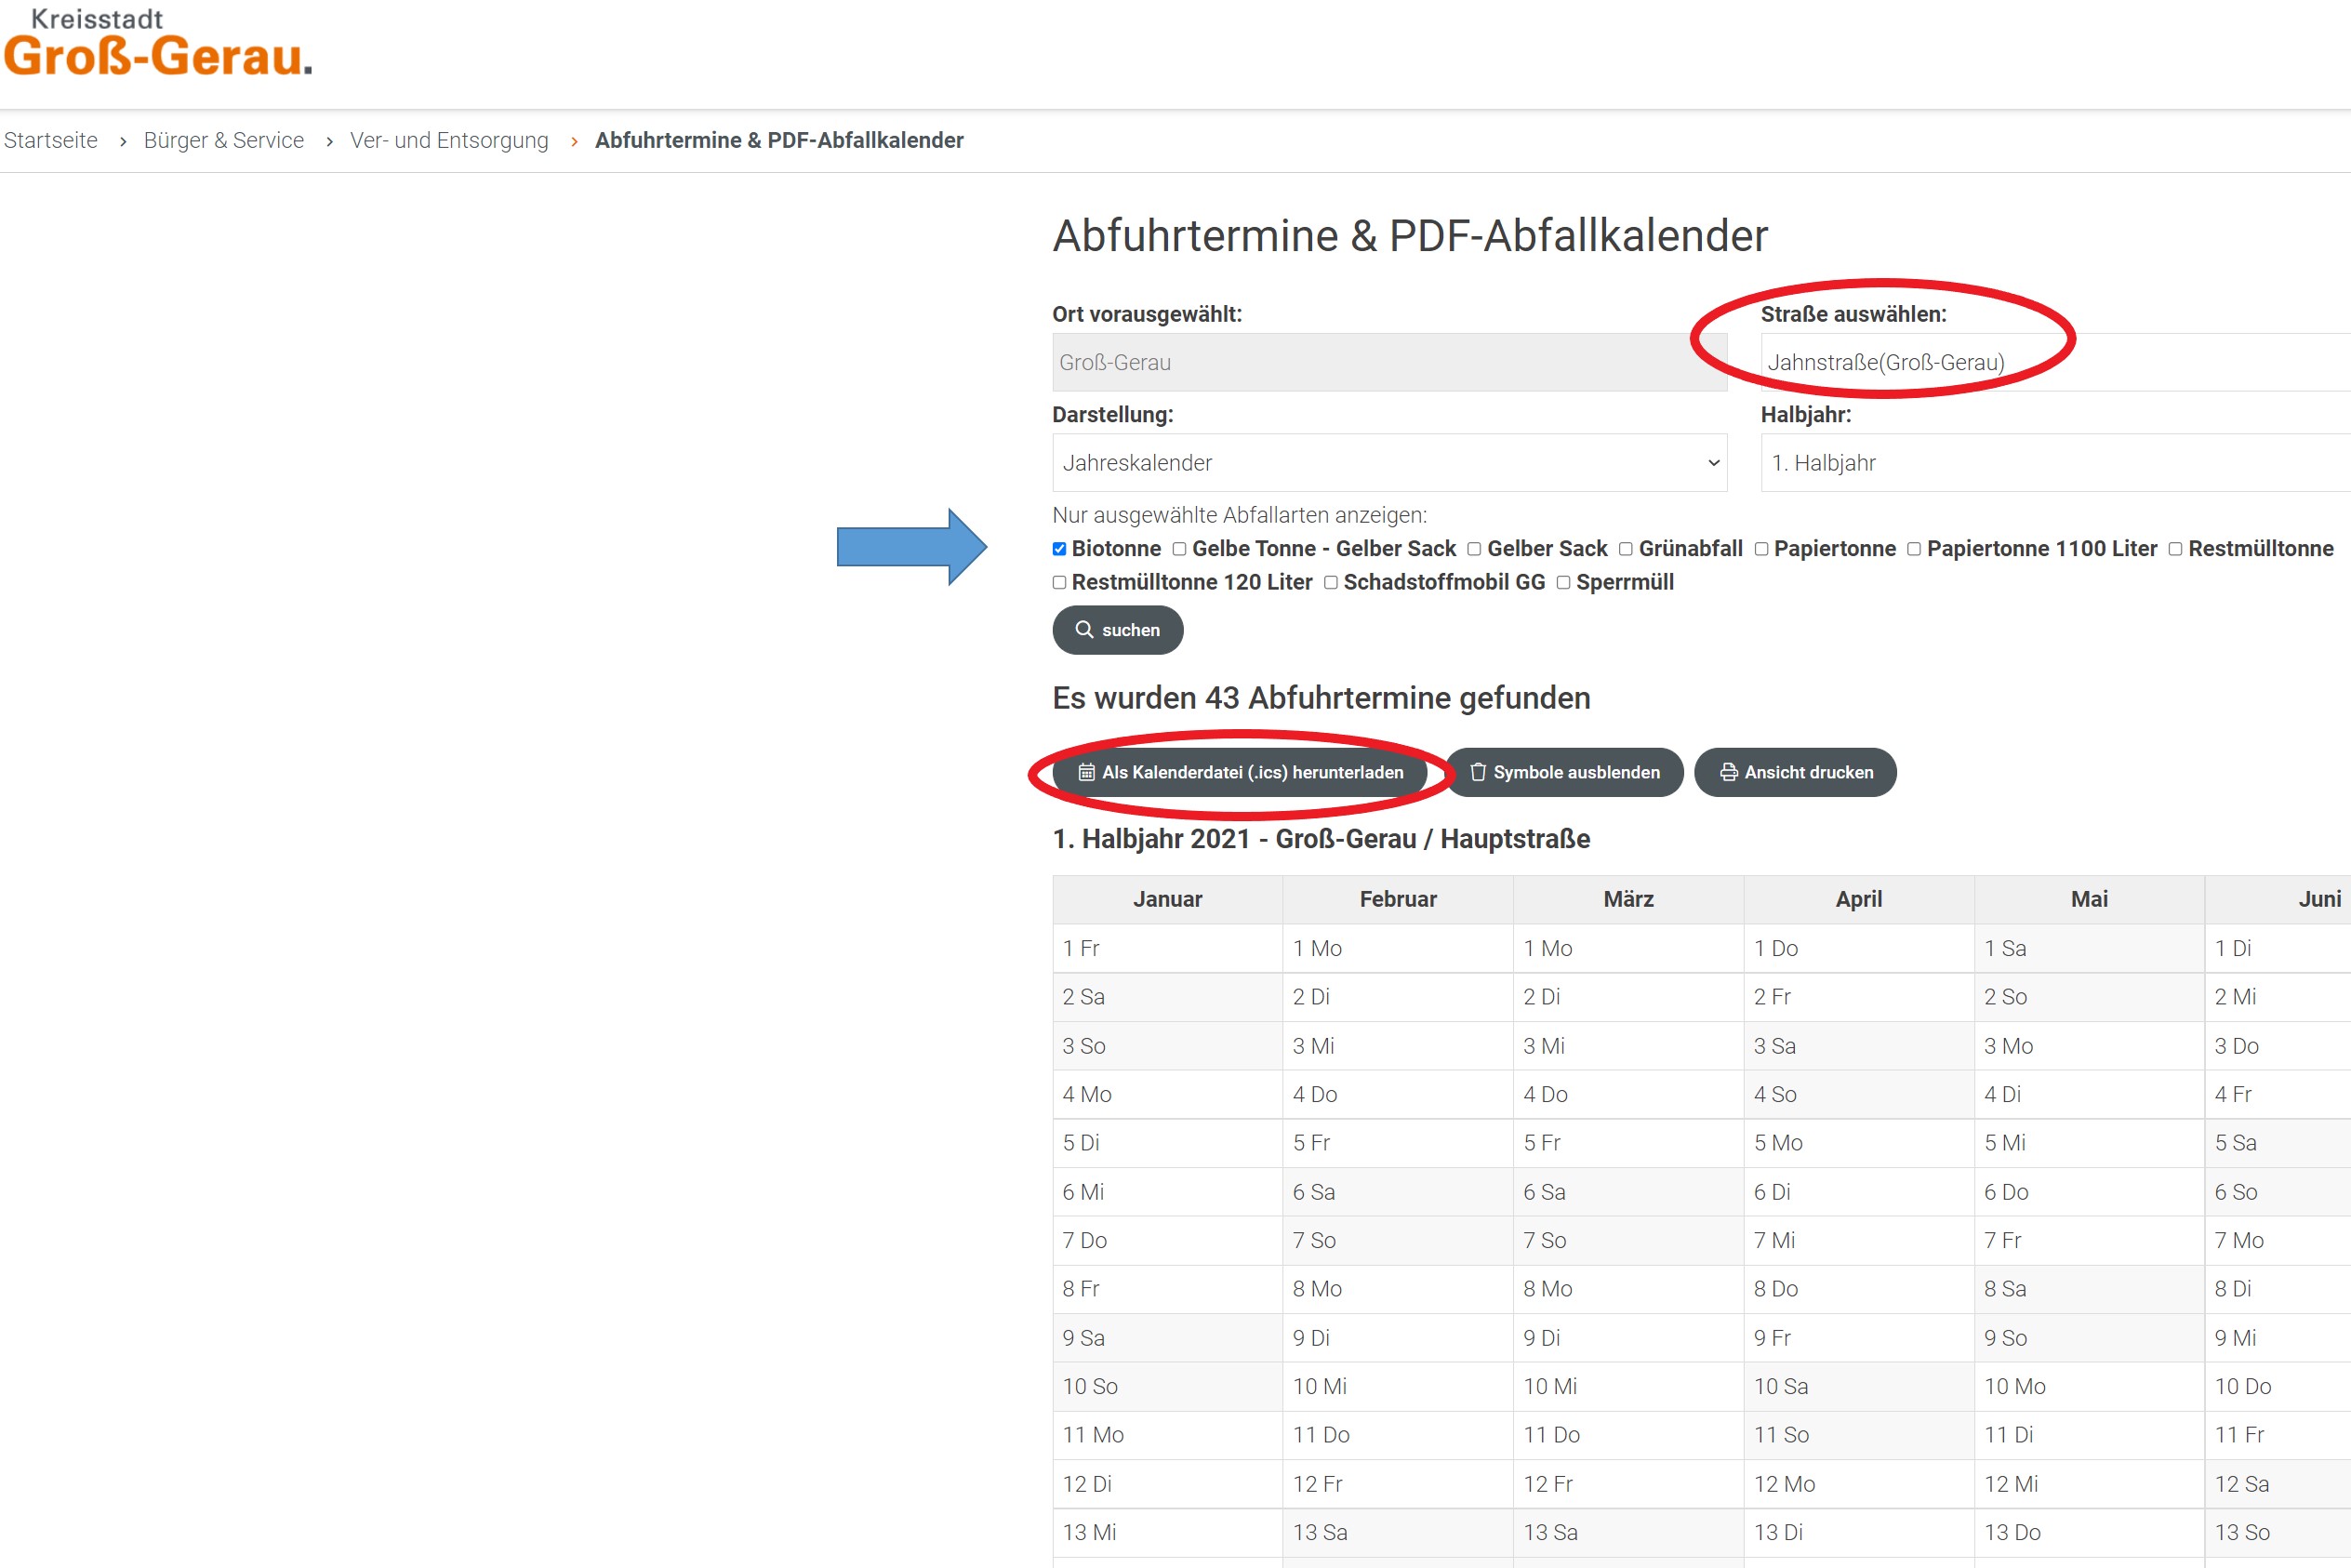2351x1568 pixels.
Task: Open the Darstellung Jahreskalender dropdown
Action: point(1389,463)
